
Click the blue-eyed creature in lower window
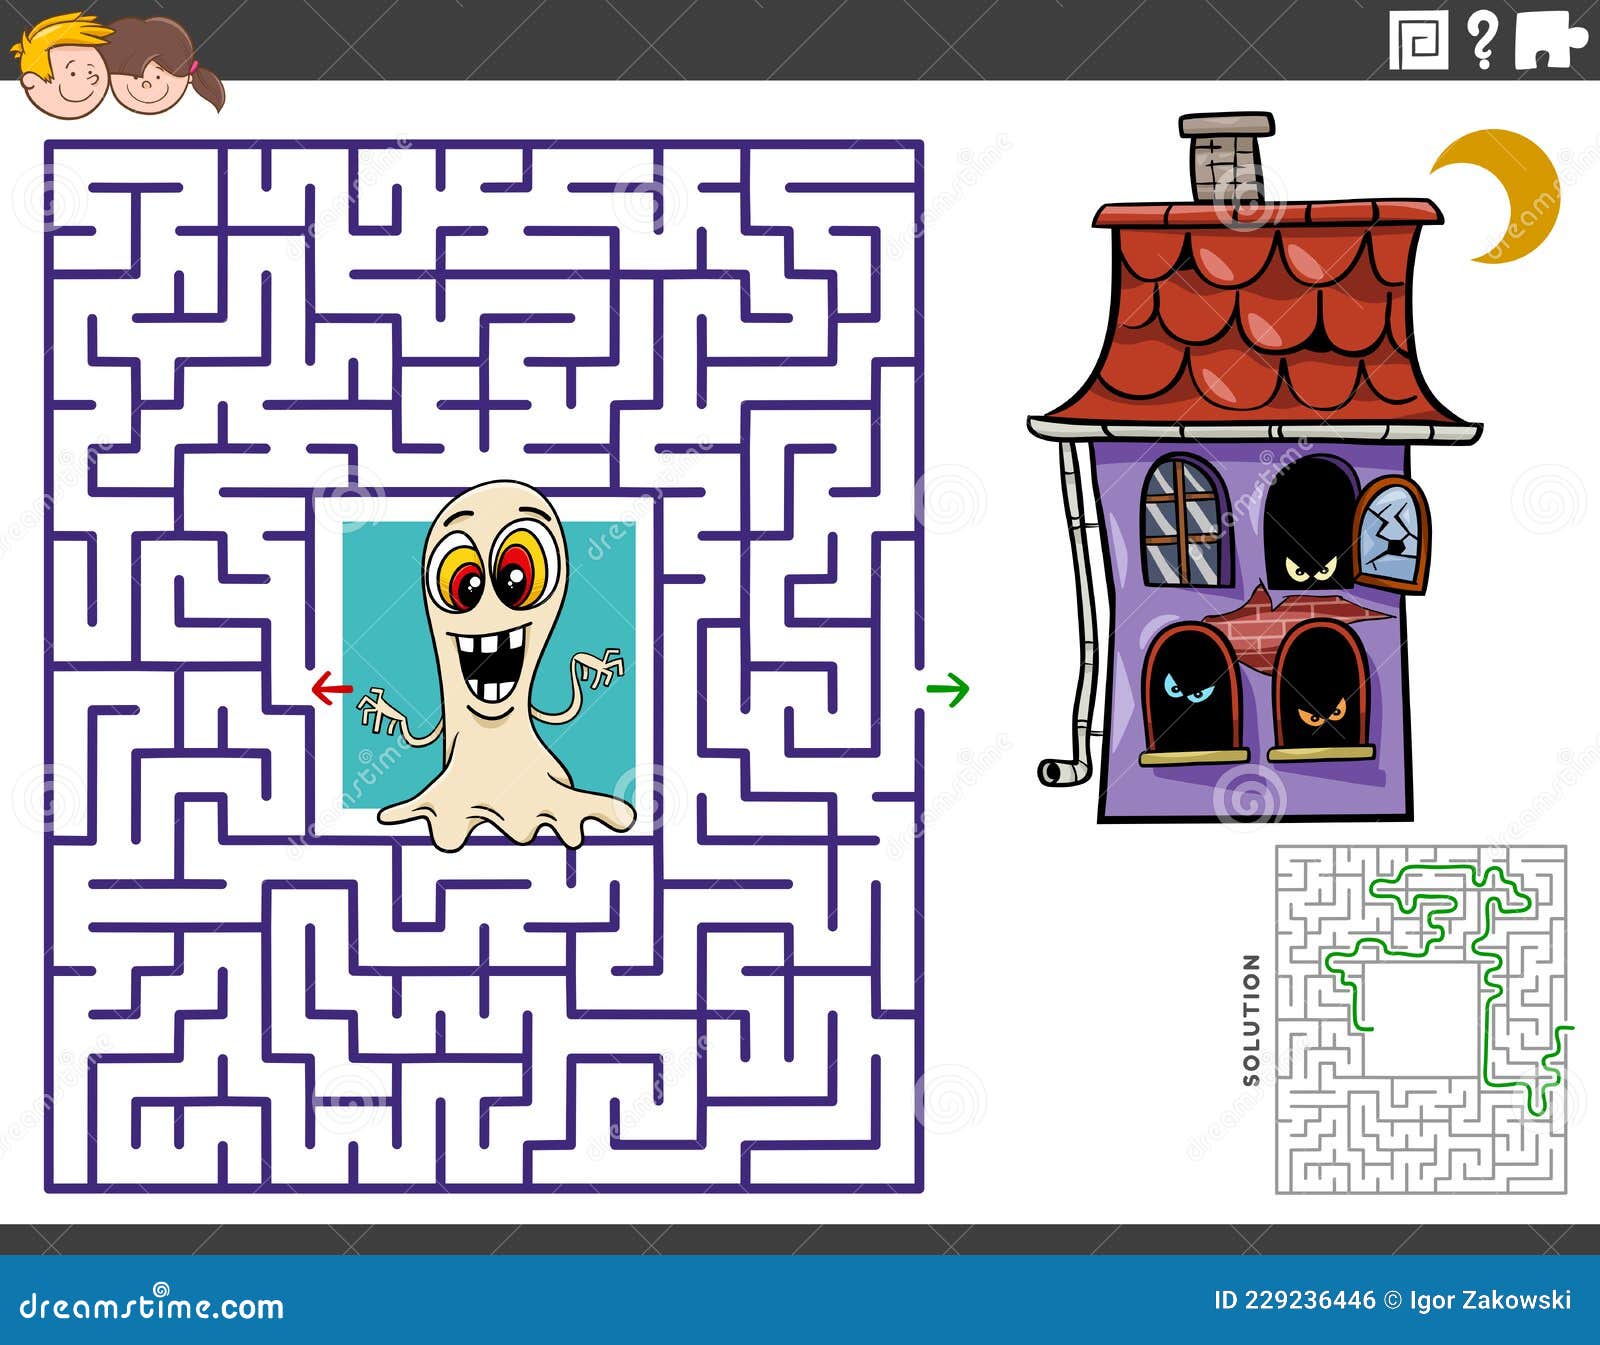click(1191, 690)
